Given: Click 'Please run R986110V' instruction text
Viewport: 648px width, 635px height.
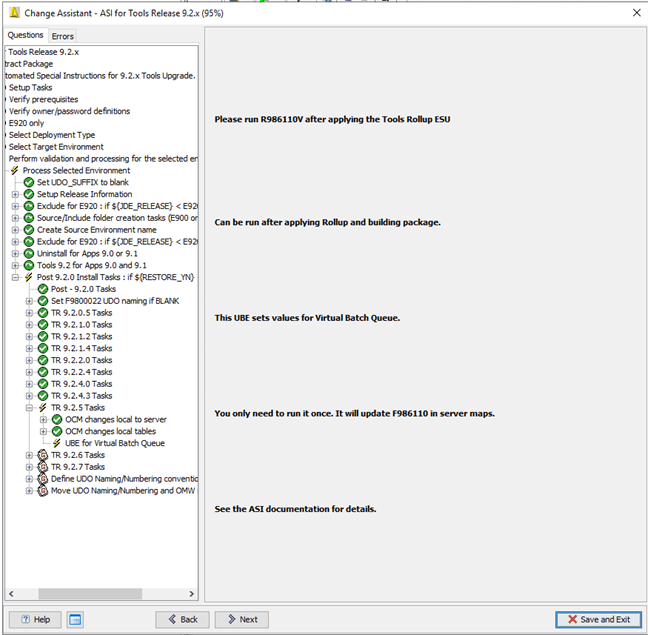Looking at the screenshot, I should [332, 119].
